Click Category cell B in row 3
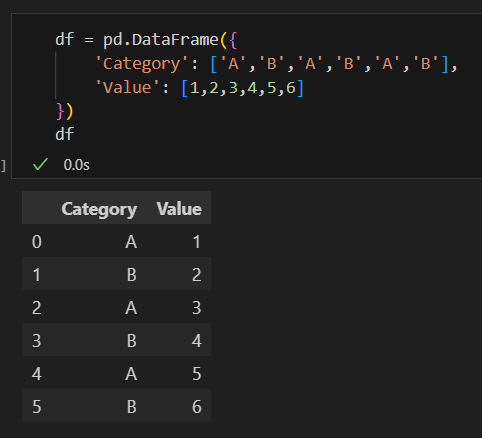Screen dimensions: 482x438 (x=132, y=341)
